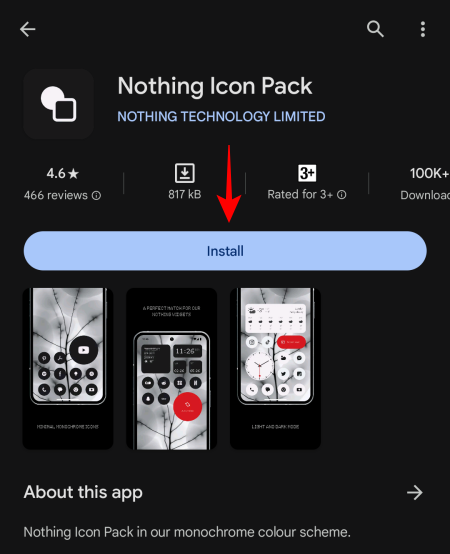
Task: Tap the download size icon above 817 kB
Action: point(185,173)
